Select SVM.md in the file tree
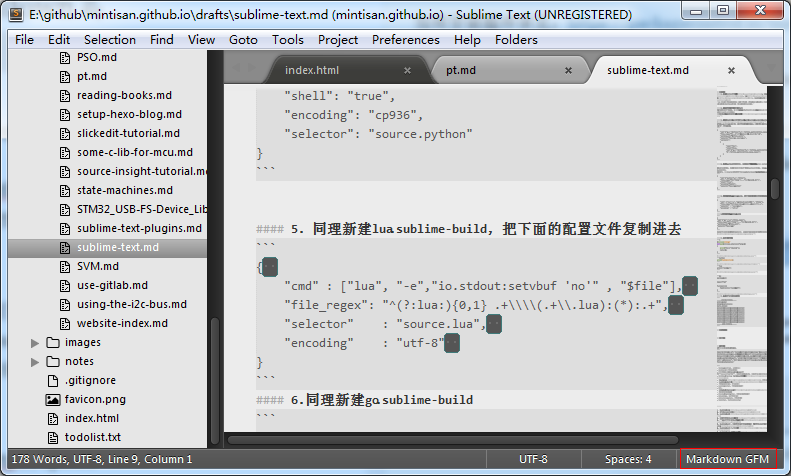Viewport: 791px width, 476px height. click(98, 267)
